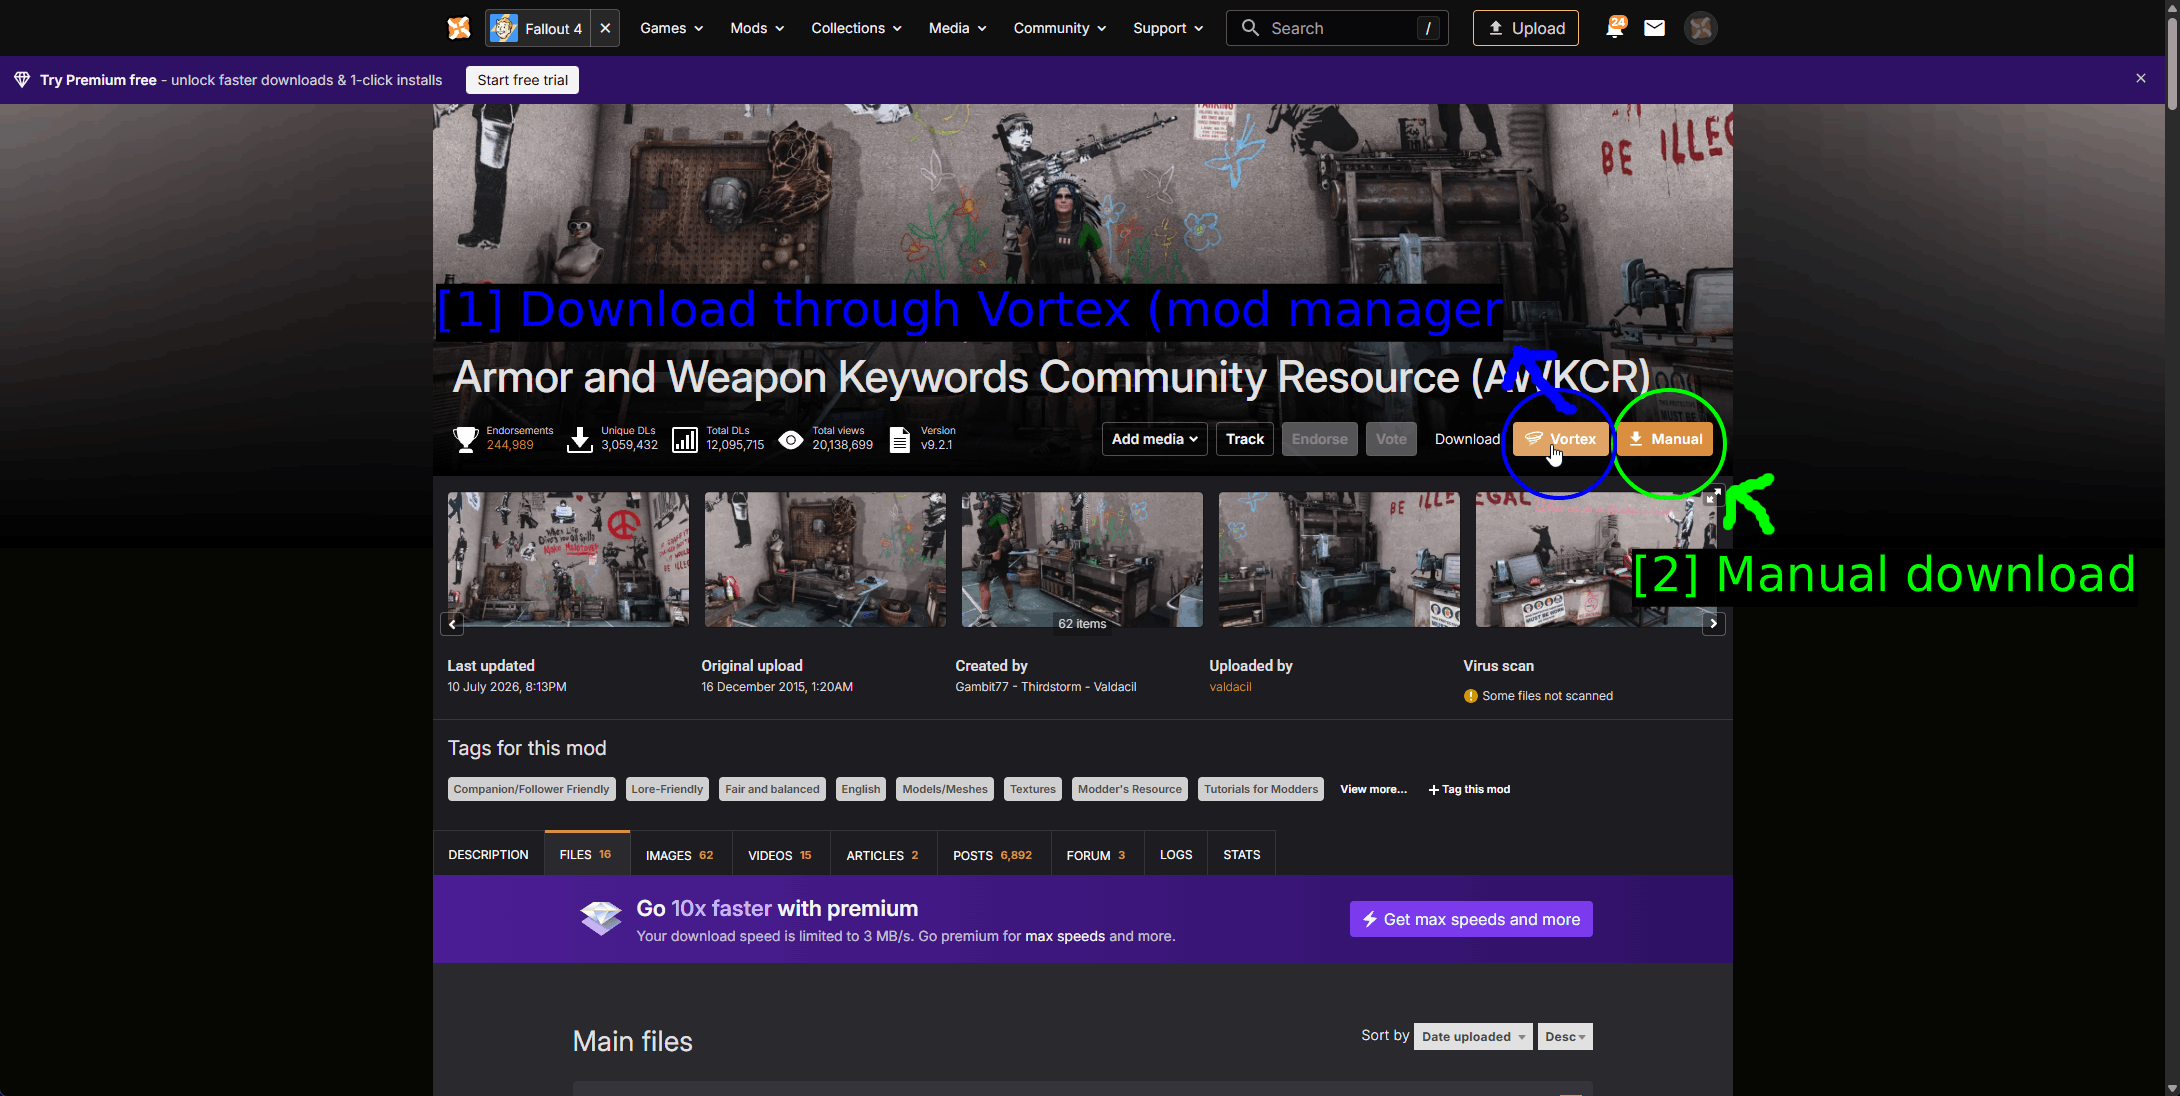Open uploader valdacil's profile
This screenshot has width=2180, height=1096.
click(x=1230, y=687)
